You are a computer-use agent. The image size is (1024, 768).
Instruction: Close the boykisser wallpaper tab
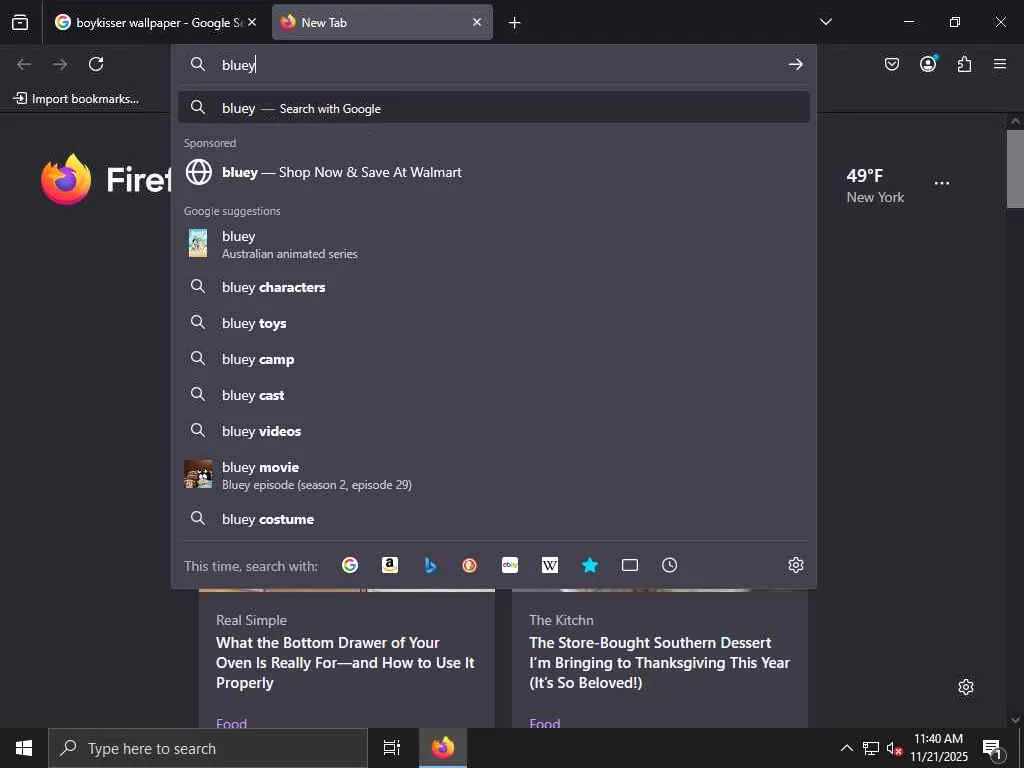[x=252, y=22]
